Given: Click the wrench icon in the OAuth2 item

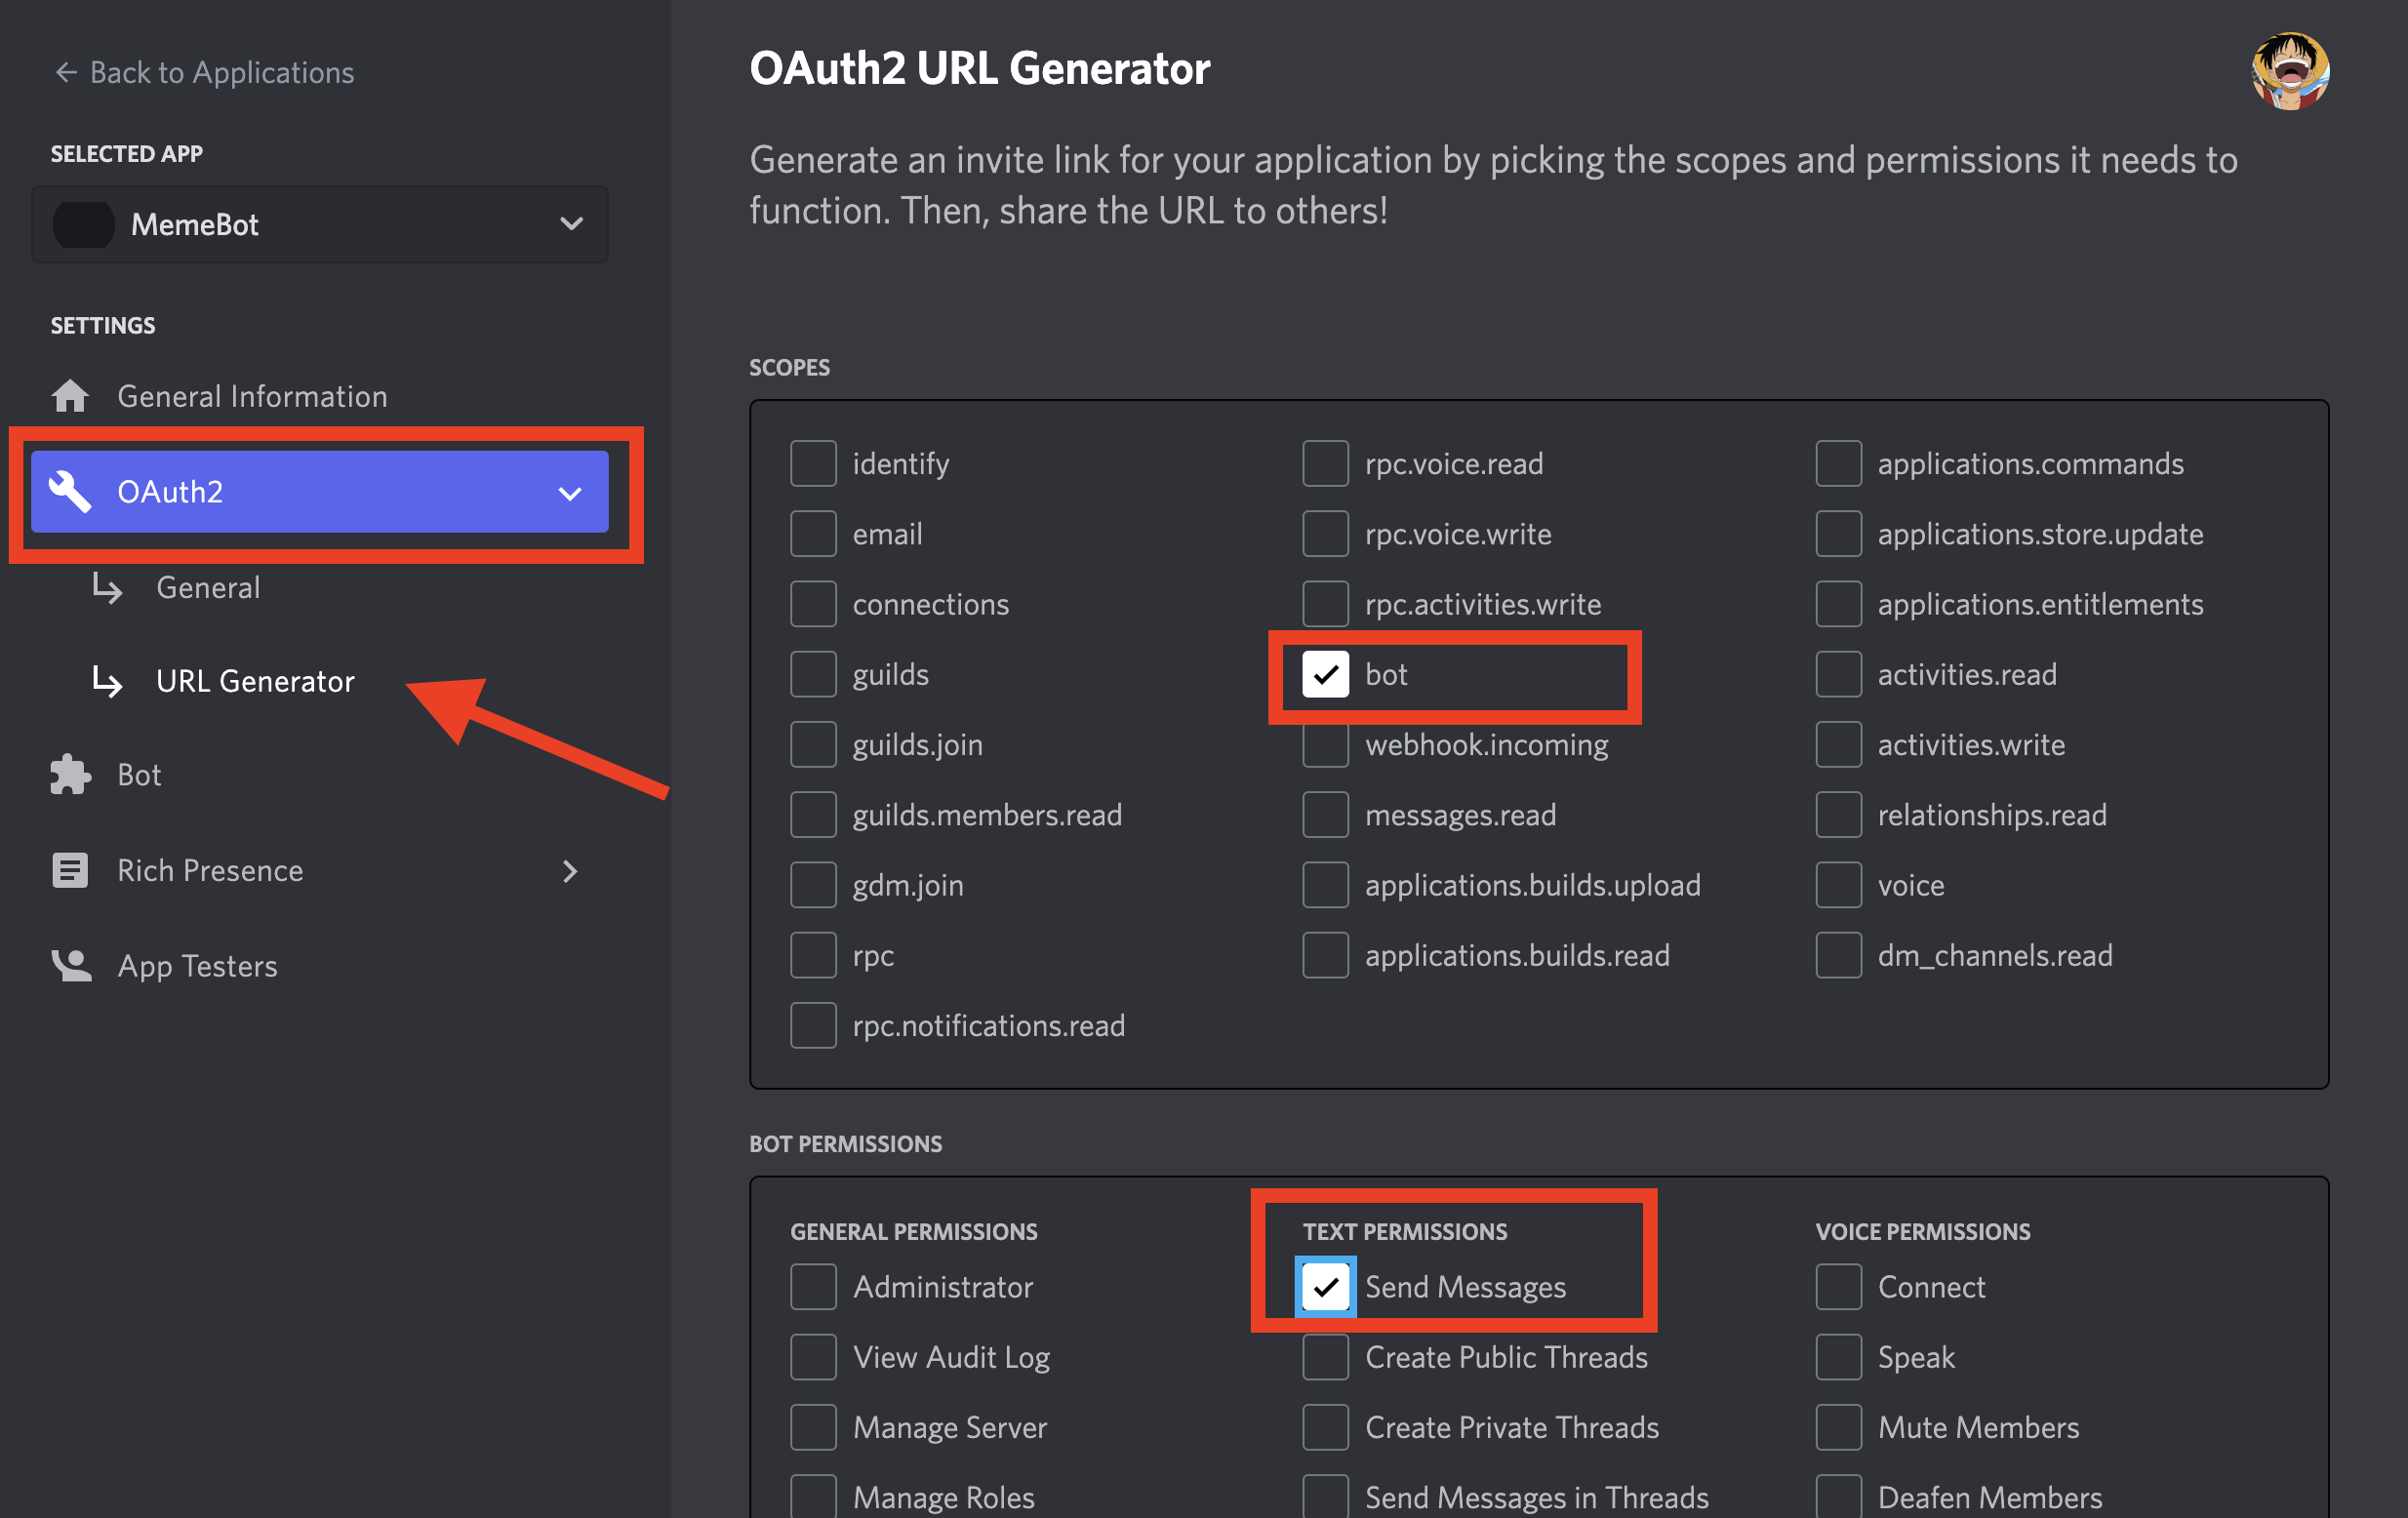Looking at the screenshot, I should (70, 491).
